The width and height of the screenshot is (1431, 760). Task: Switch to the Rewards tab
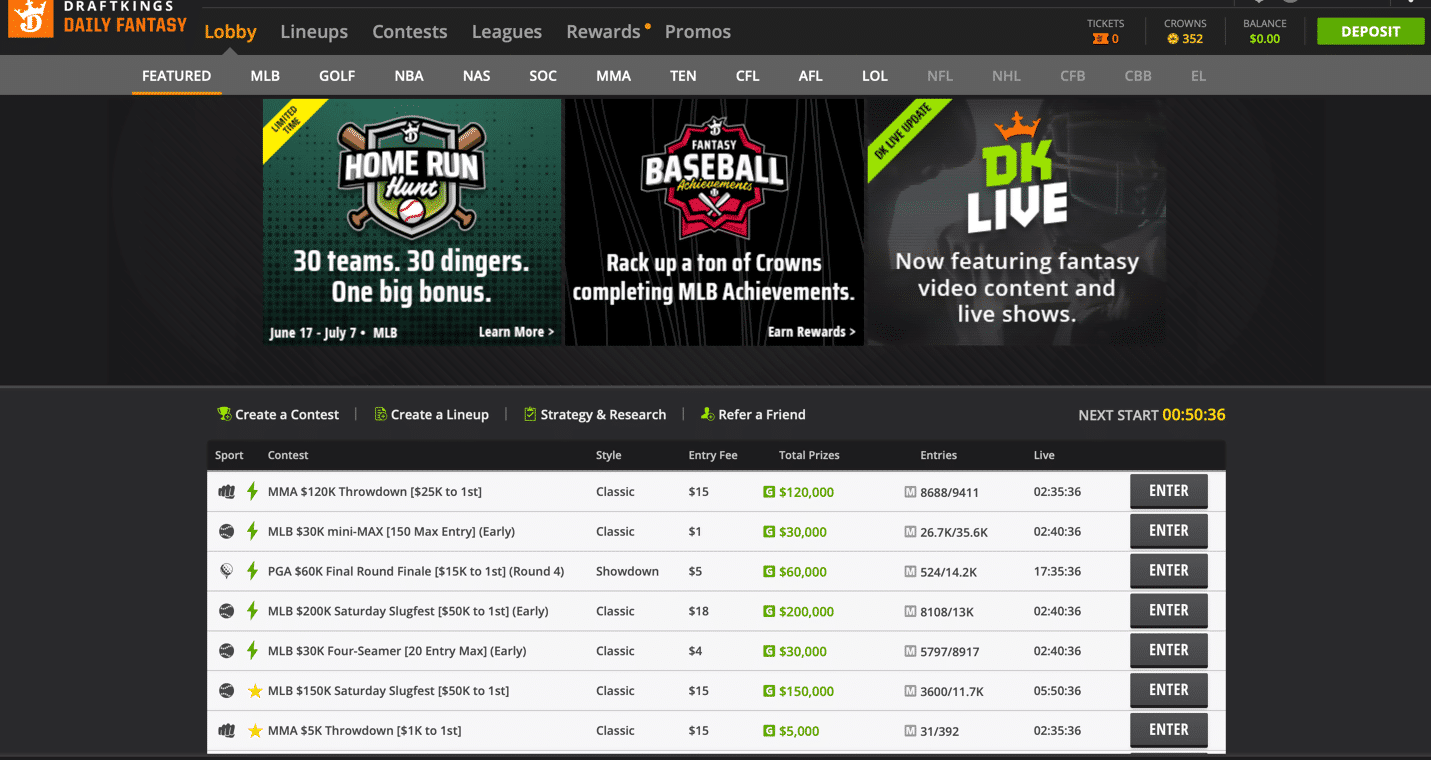603,32
